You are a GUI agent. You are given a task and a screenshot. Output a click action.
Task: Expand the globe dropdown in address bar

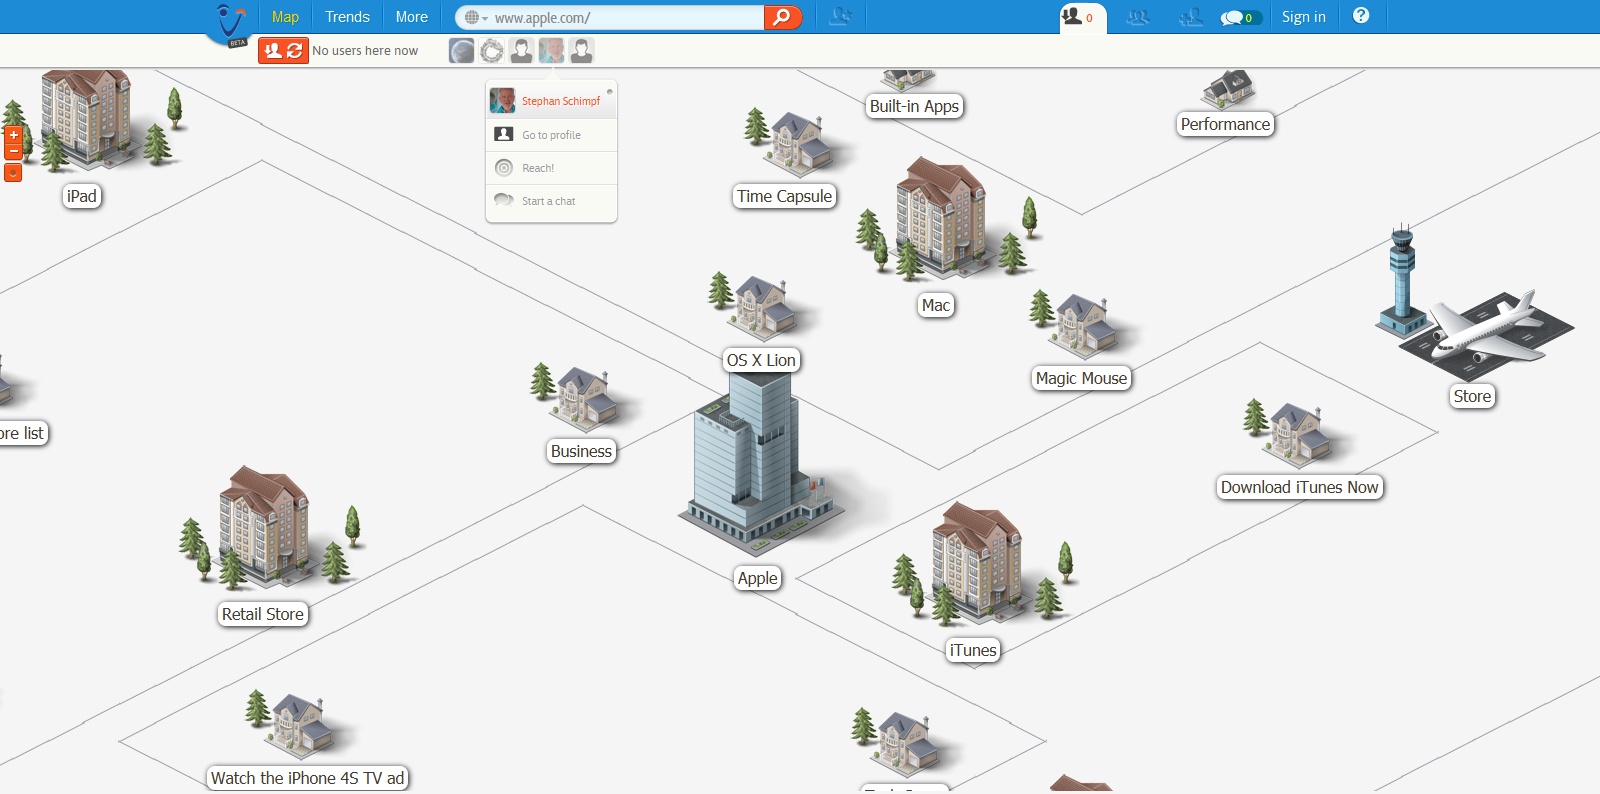476,18
